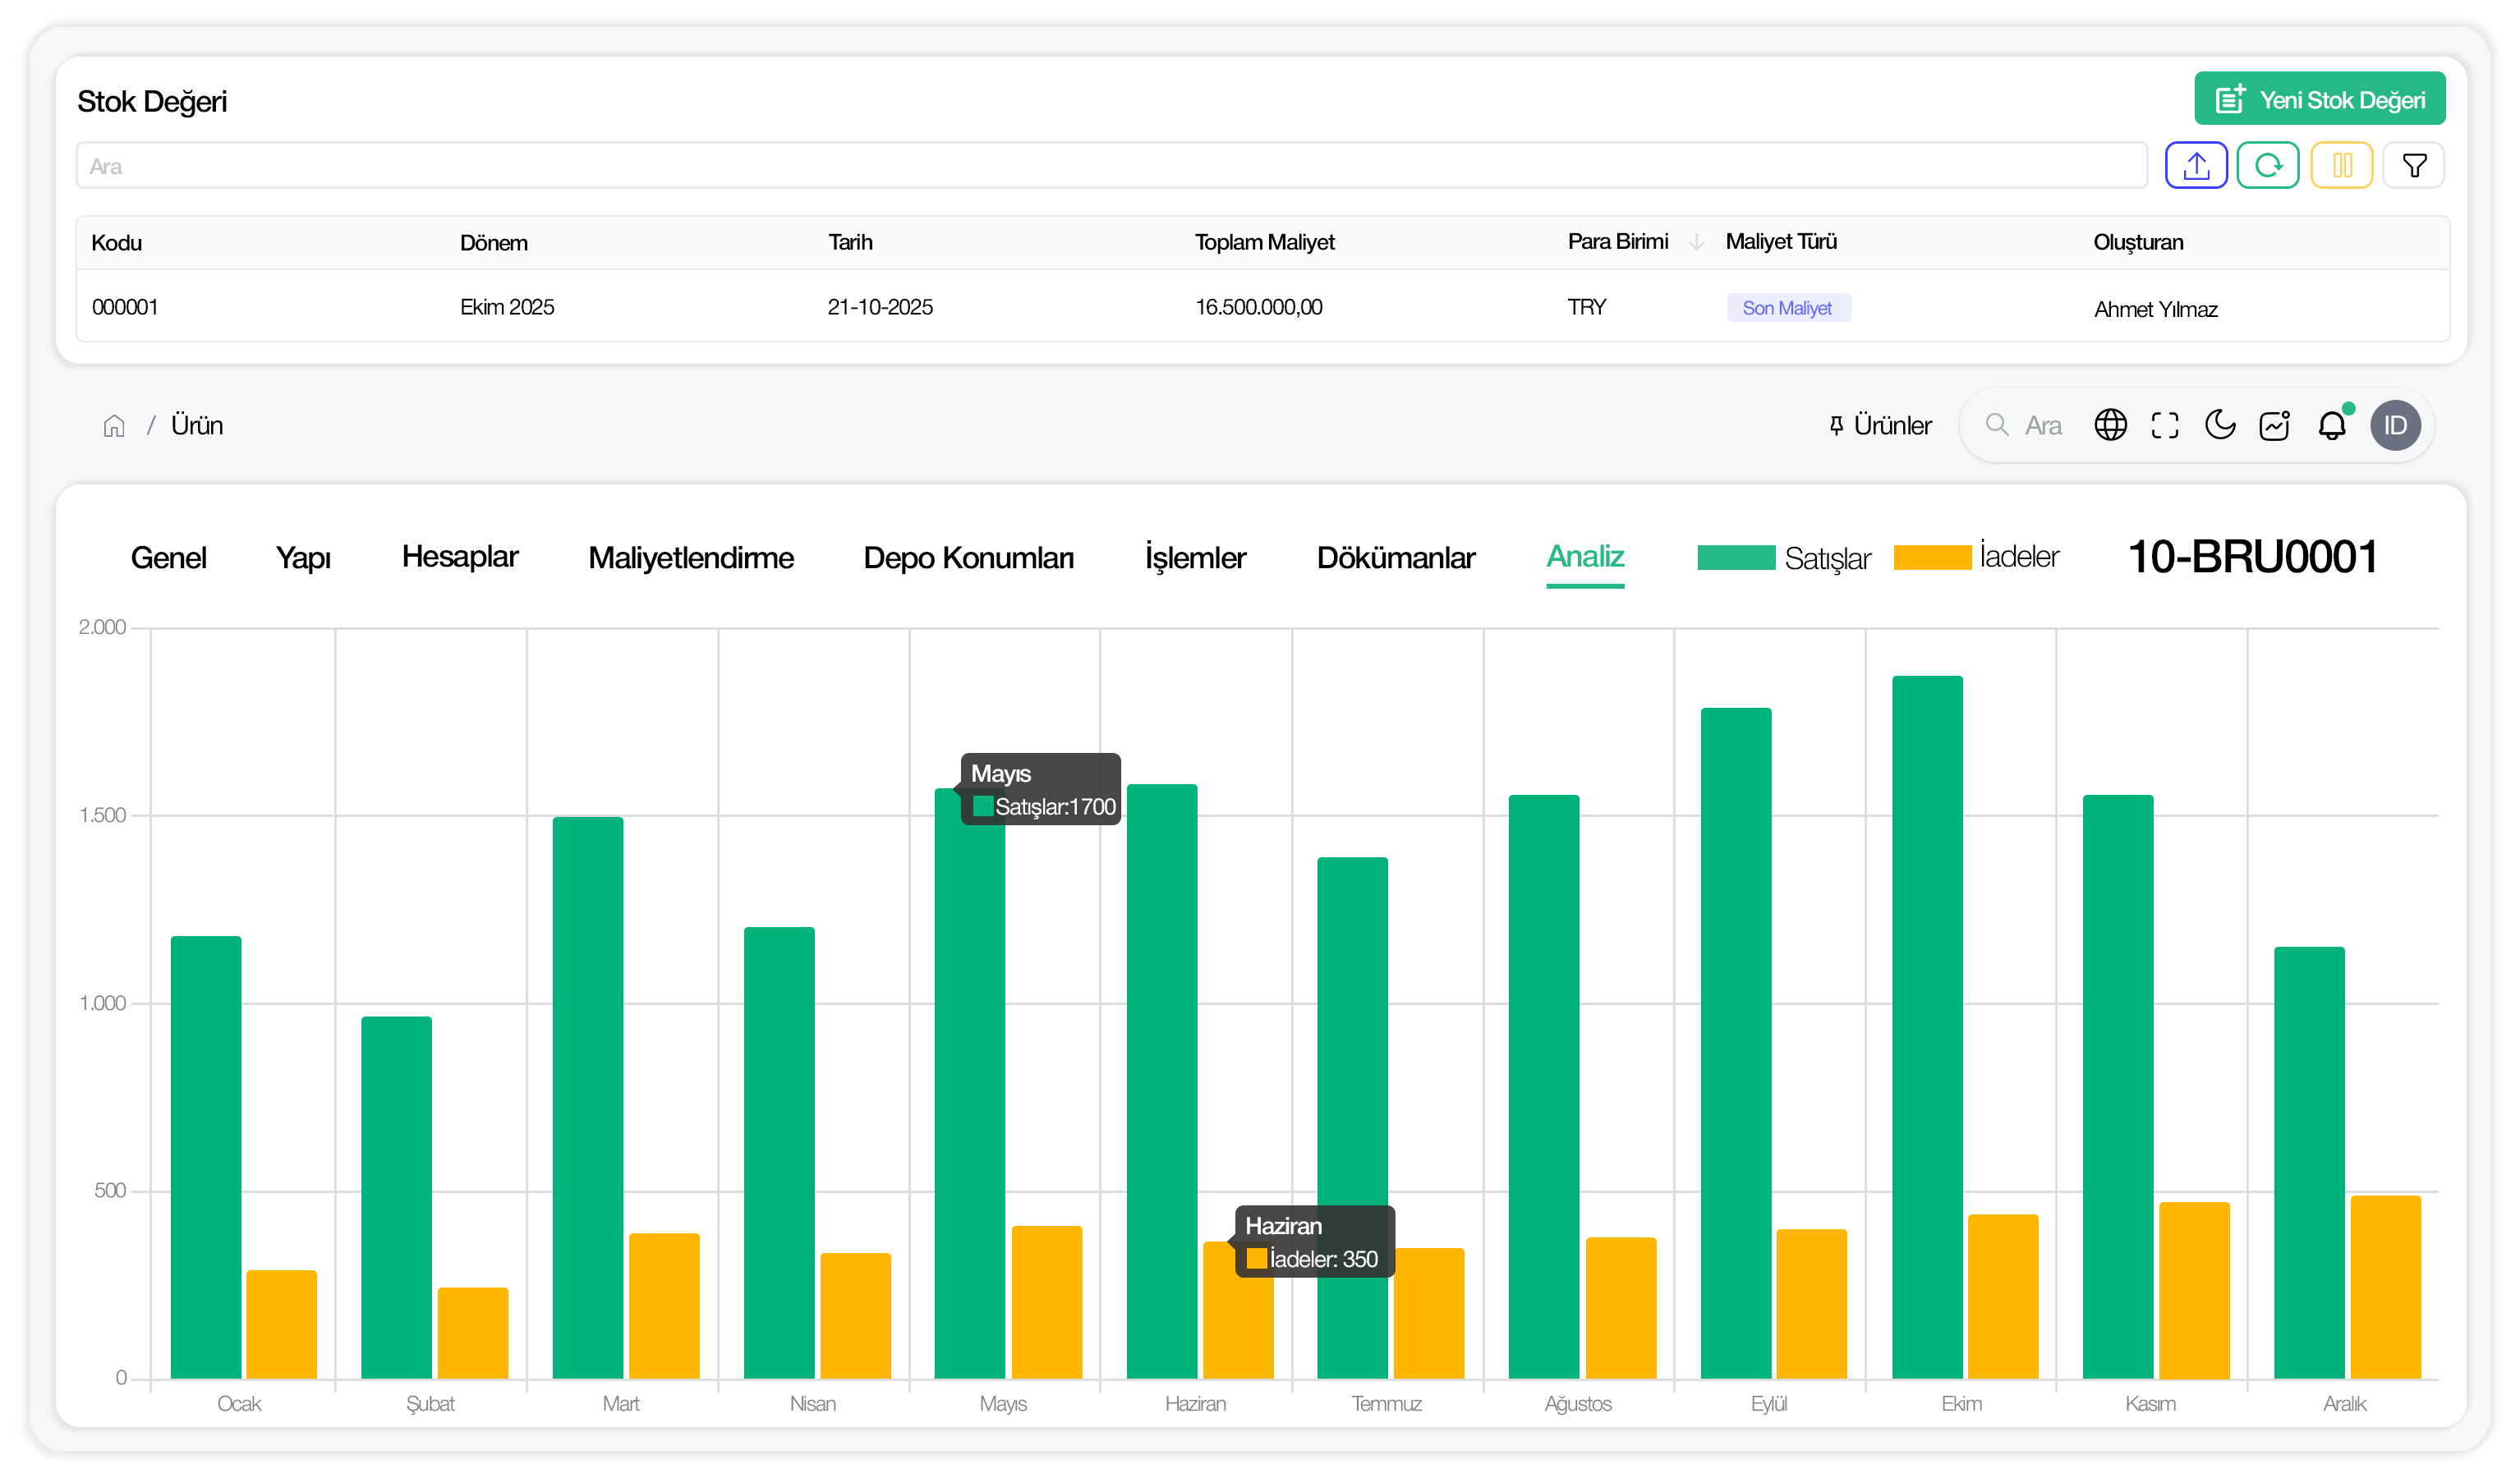Viewport: 2520px width, 1478px height.
Task: Open the chart image icon in the header
Action: click(x=2274, y=425)
